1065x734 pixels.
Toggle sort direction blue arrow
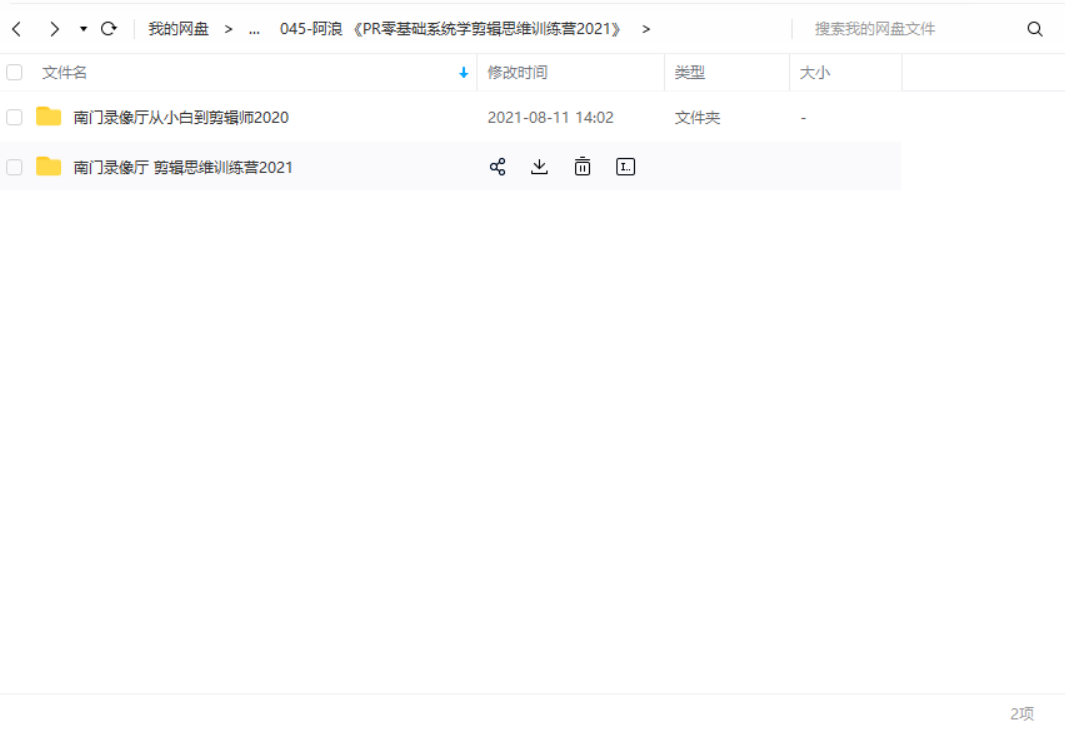click(463, 73)
